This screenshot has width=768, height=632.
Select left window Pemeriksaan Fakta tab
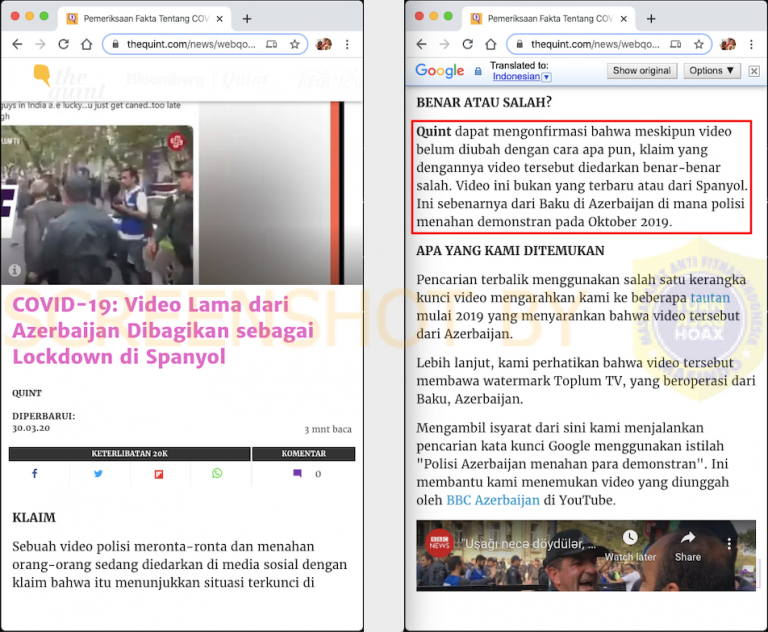click(144, 19)
